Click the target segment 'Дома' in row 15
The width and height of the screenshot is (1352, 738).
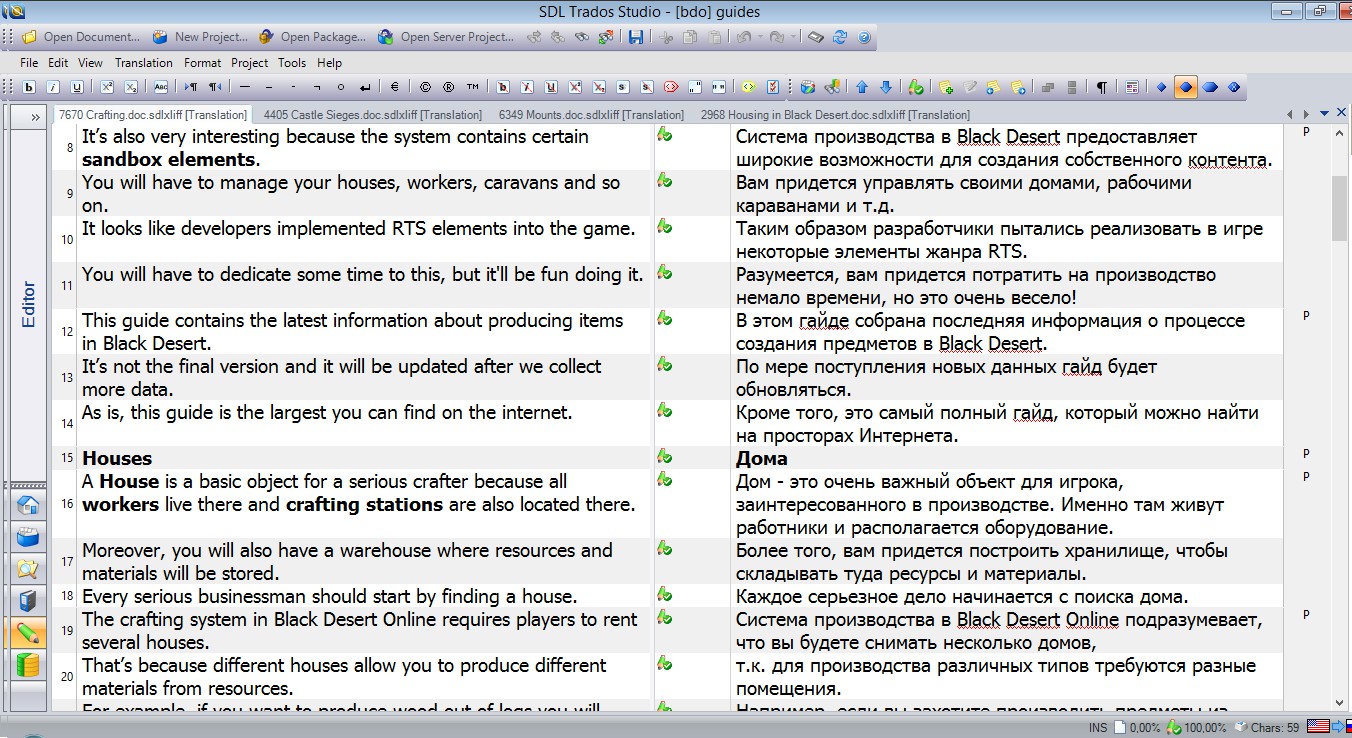coord(762,458)
